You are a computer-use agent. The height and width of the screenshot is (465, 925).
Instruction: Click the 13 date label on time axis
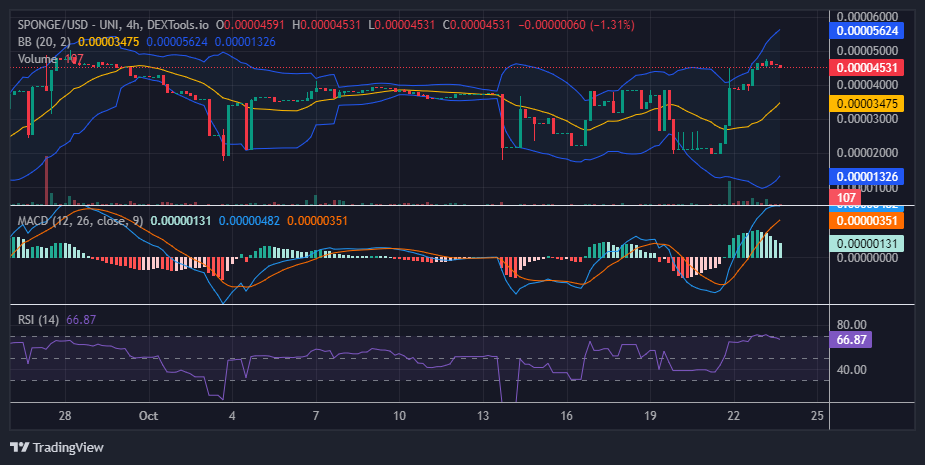click(483, 416)
